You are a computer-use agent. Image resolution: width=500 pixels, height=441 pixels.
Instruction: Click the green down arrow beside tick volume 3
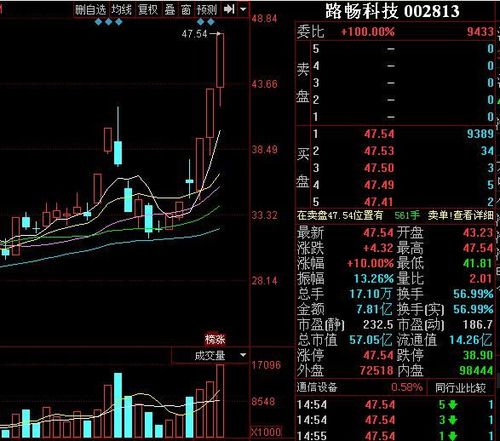[x=453, y=420]
